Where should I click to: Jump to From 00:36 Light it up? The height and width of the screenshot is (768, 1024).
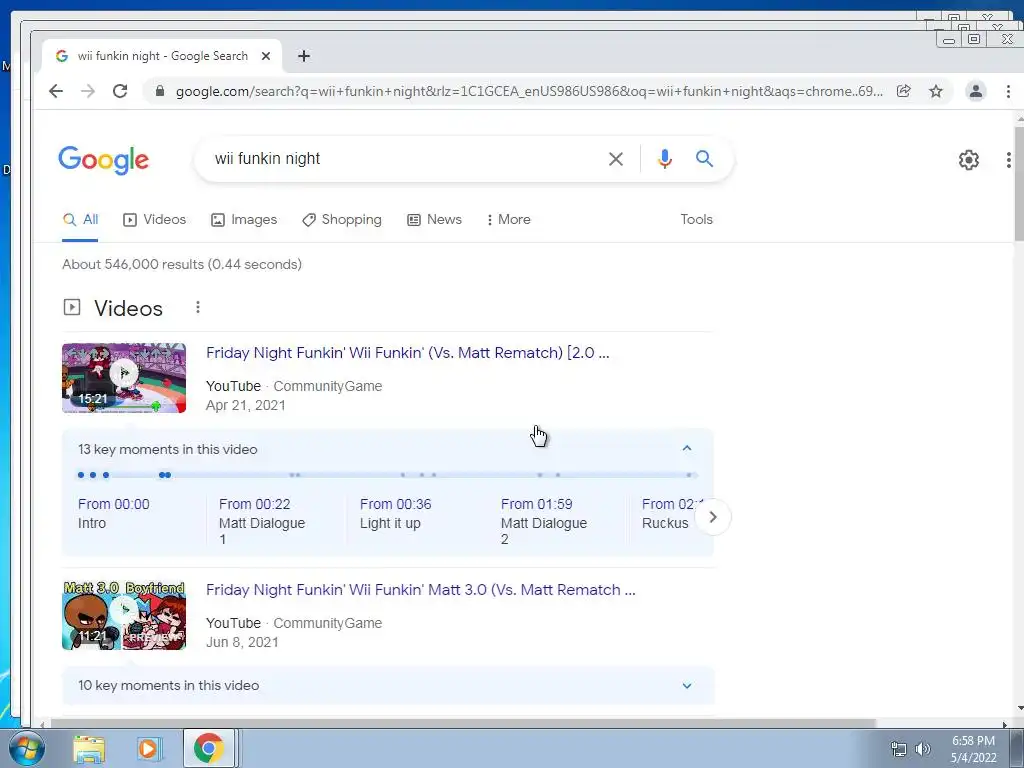pos(395,513)
